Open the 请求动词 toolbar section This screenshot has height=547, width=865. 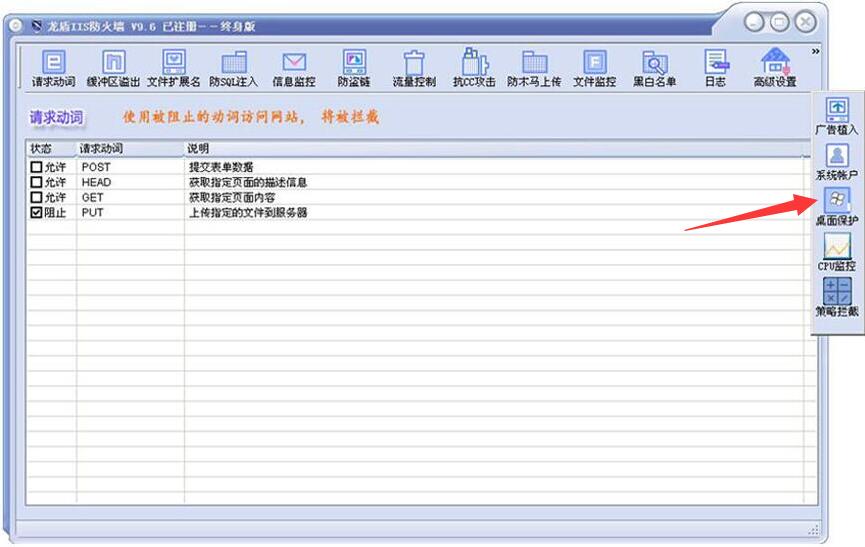tap(54, 68)
